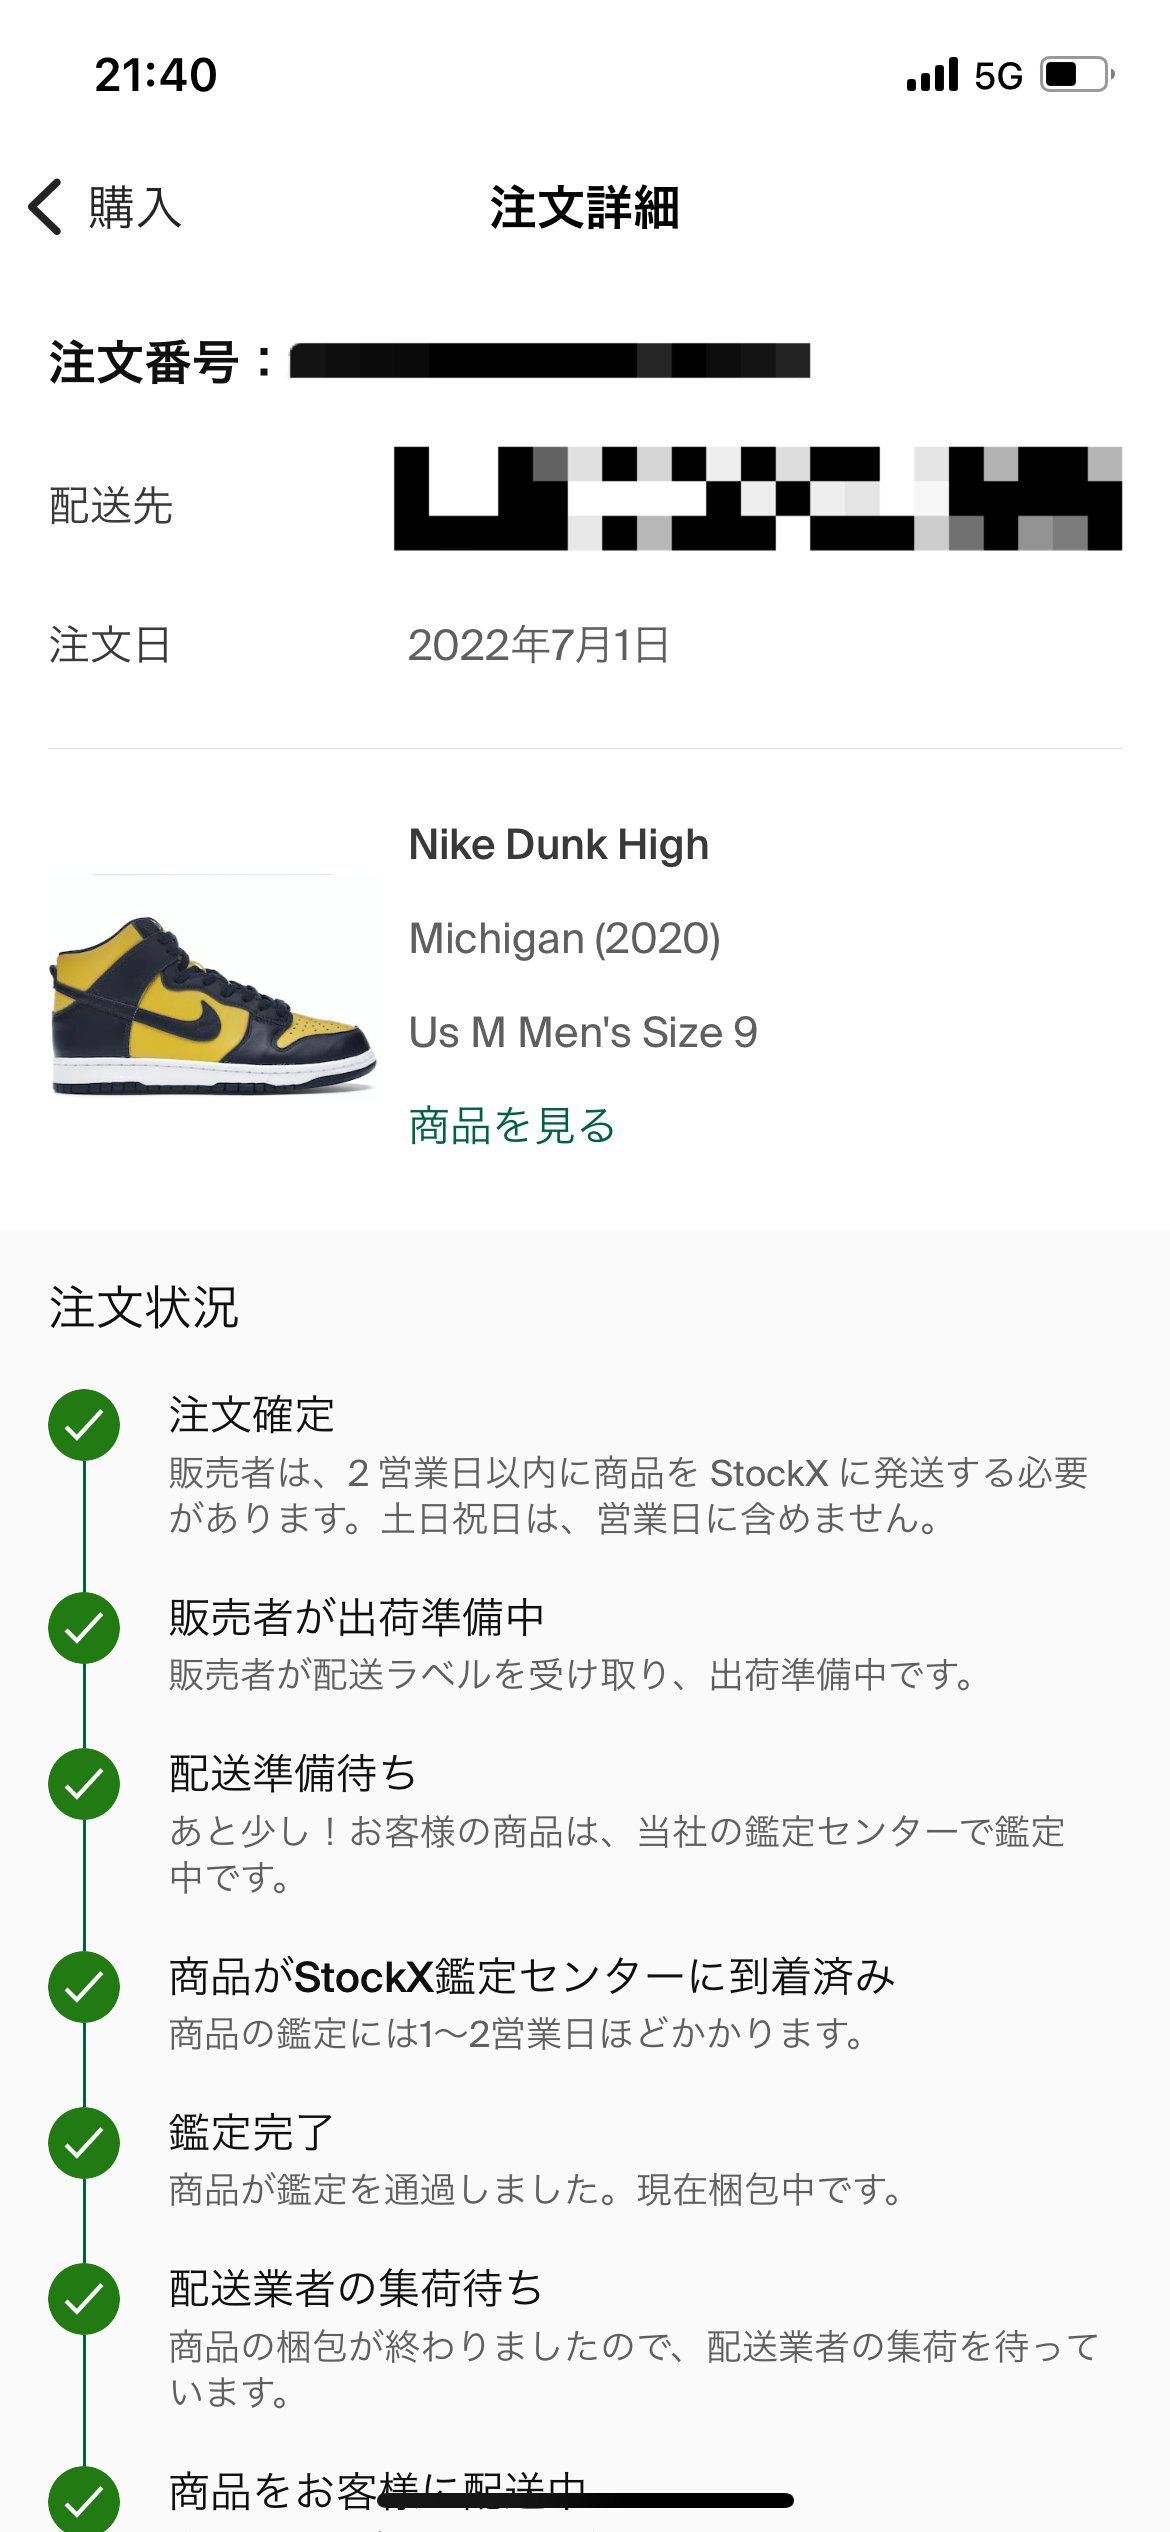Image resolution: width=1170 pixels, height=2532 pixels.
Task: Tap the battery icon in status bar
Action: [x=1078, y=75]
